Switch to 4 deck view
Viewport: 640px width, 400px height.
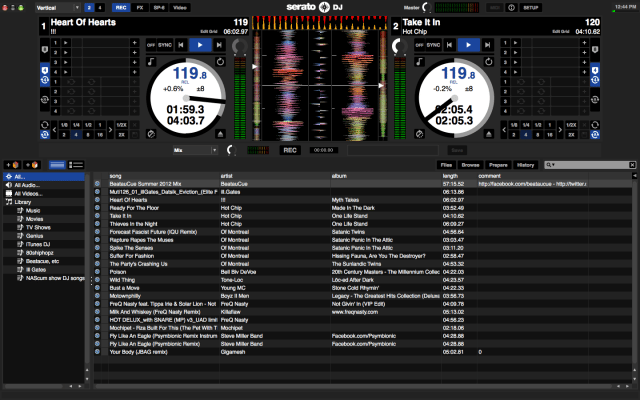tap(100, 7)
